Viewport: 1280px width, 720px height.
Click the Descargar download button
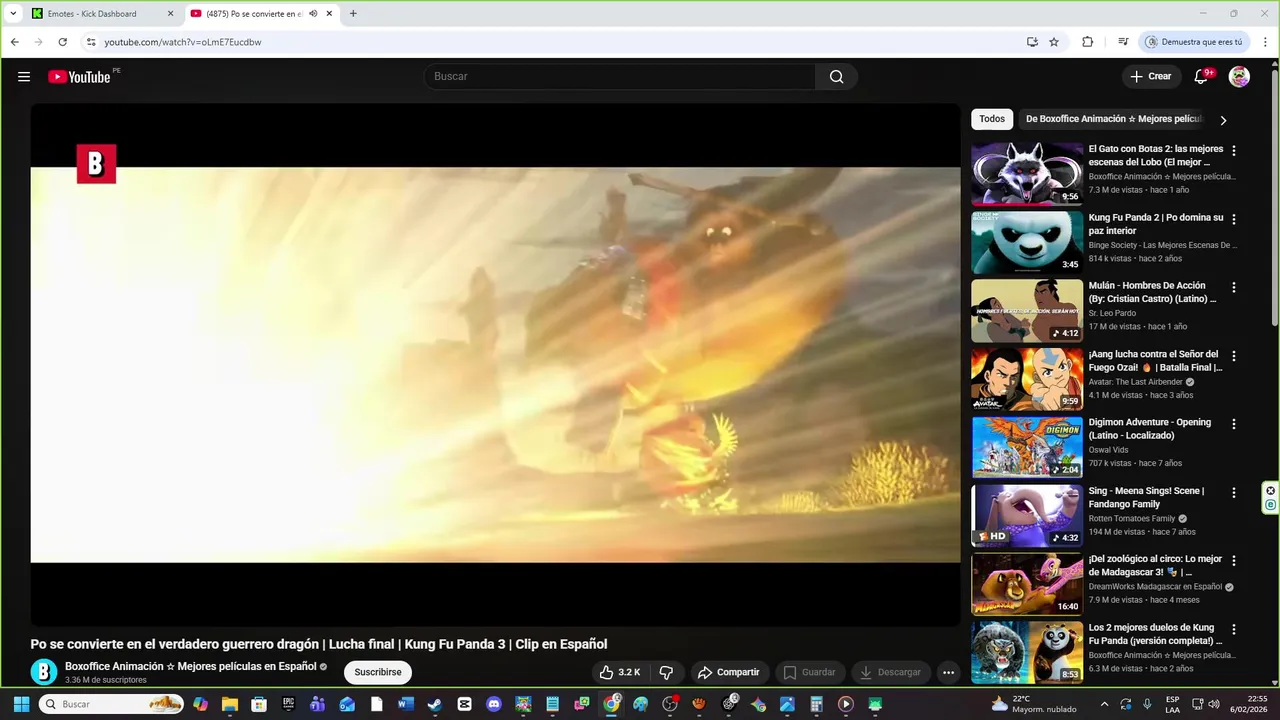890,672
